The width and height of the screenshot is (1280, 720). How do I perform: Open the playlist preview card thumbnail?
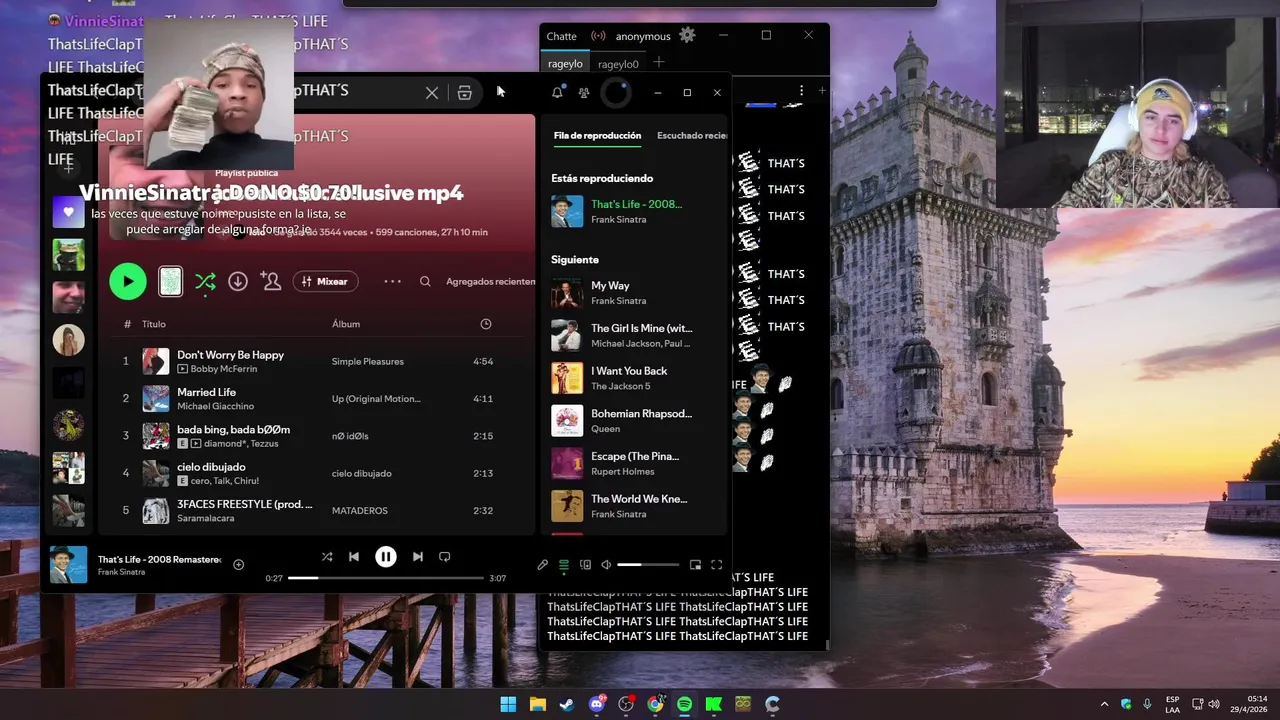(171, 282)
